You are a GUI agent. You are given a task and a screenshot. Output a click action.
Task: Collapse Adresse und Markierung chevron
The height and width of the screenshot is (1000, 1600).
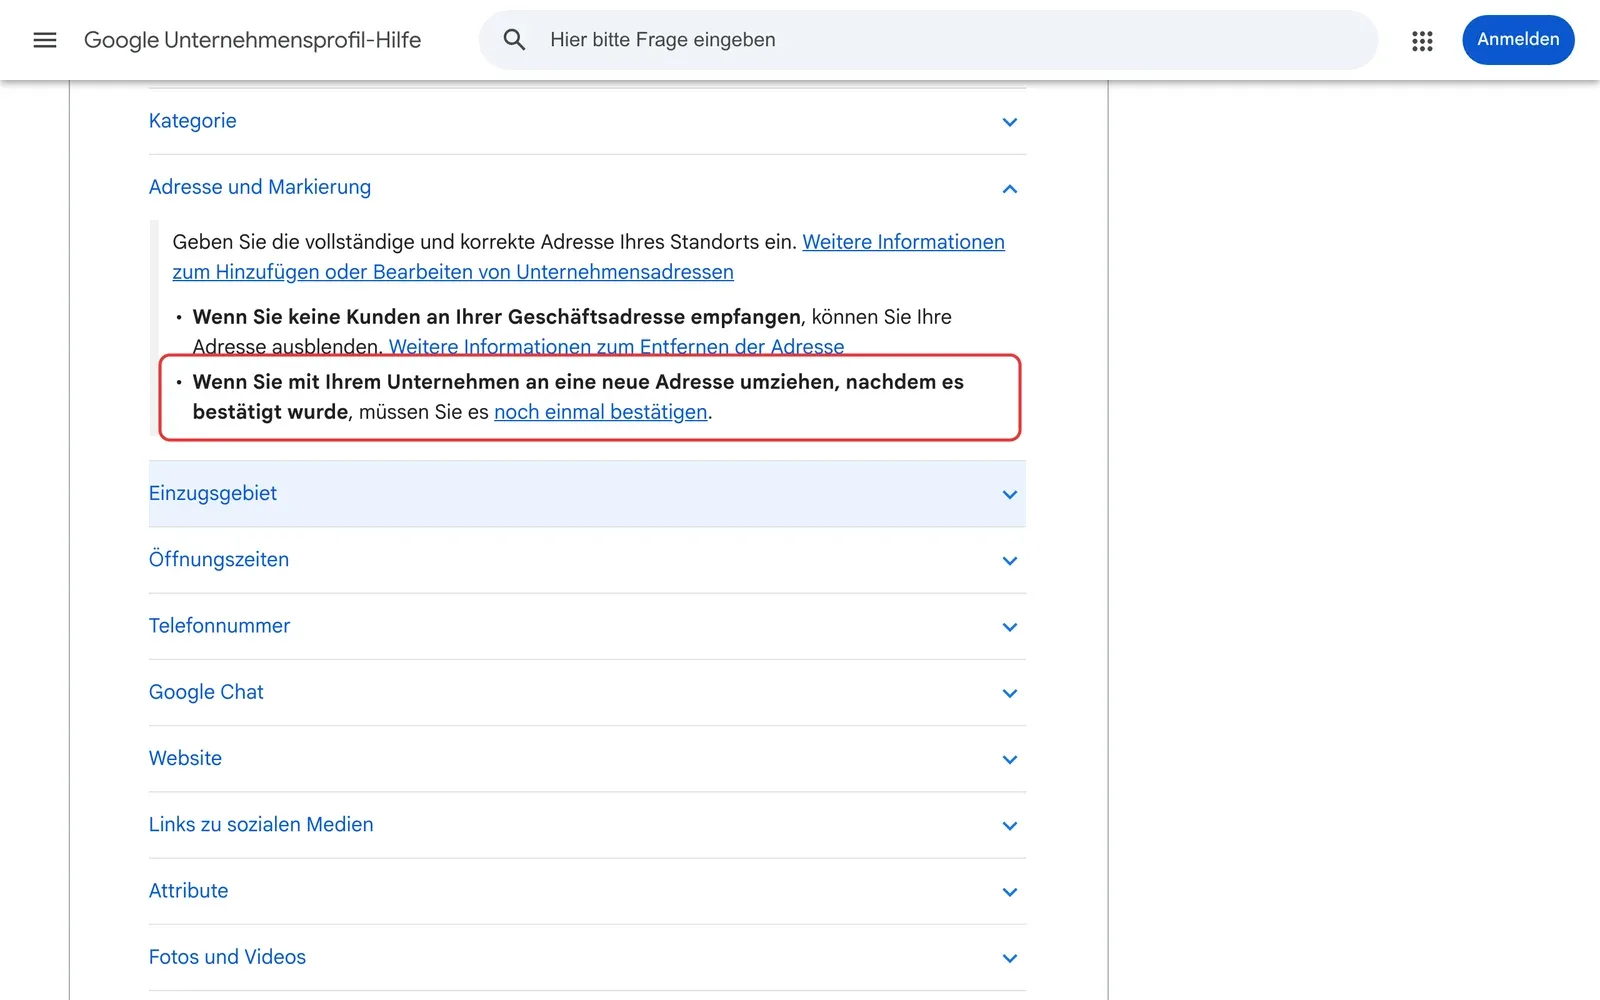tap(1010, 189)
